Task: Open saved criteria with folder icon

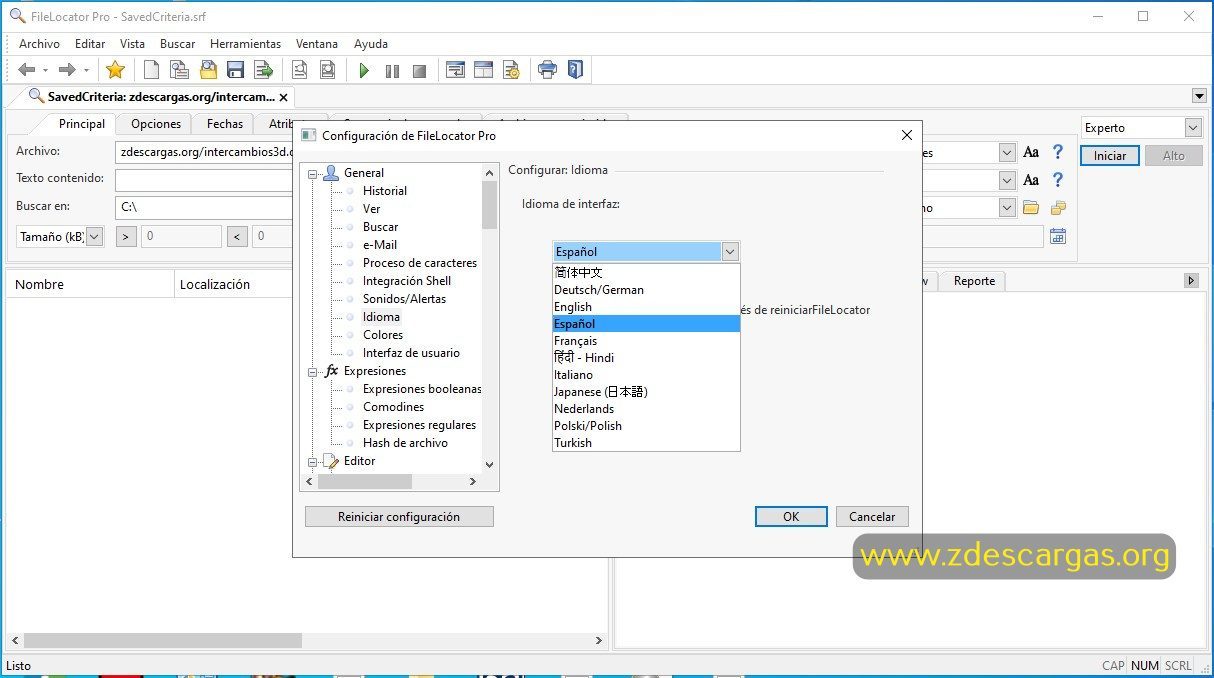Action: pyautogui.click(x=208, y=70)
